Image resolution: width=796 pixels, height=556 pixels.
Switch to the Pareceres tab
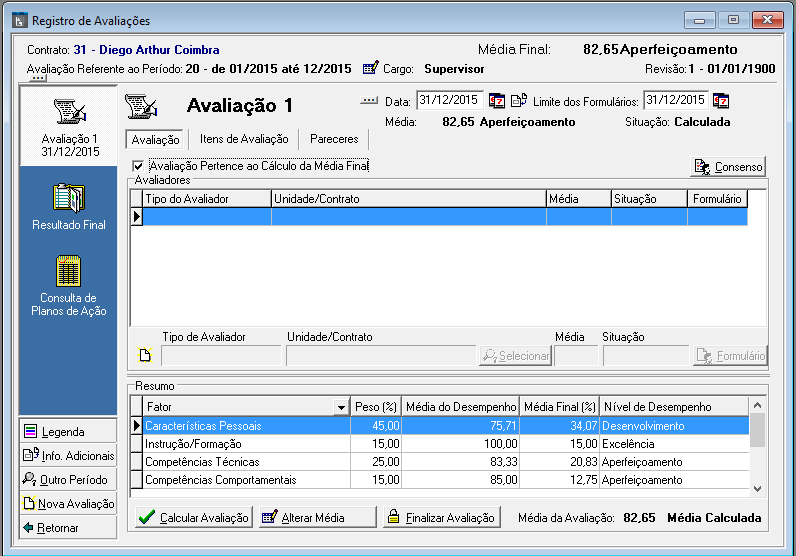pos(334,140)
